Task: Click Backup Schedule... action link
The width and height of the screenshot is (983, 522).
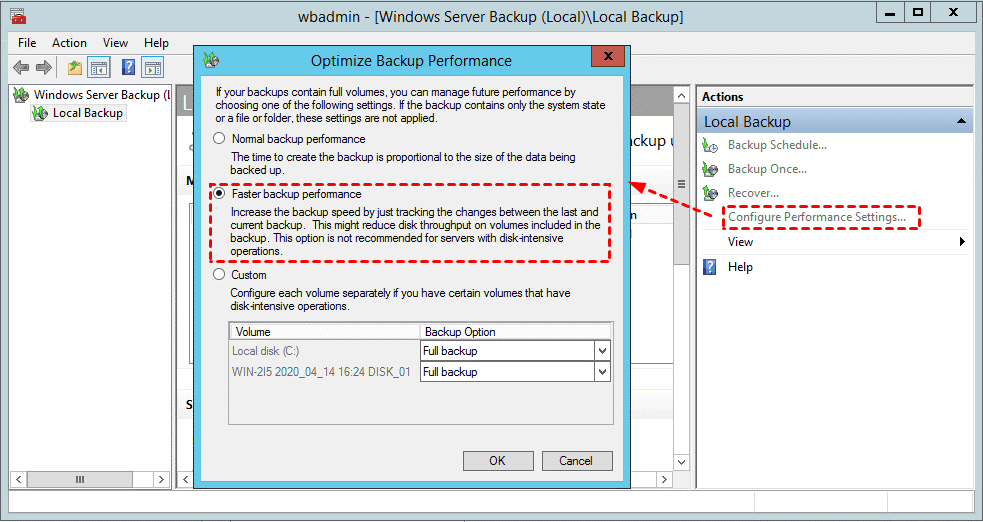Action: [x=777, y=145]
